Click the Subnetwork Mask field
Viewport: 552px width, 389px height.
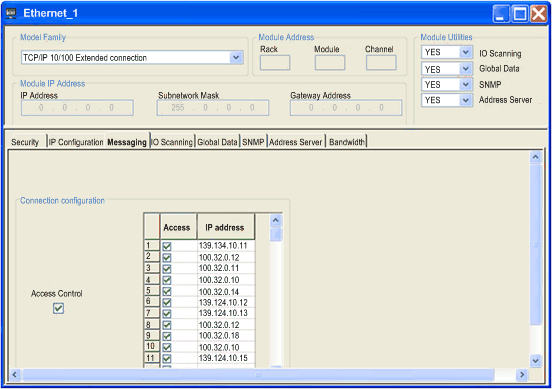click(x=213, y=108)
